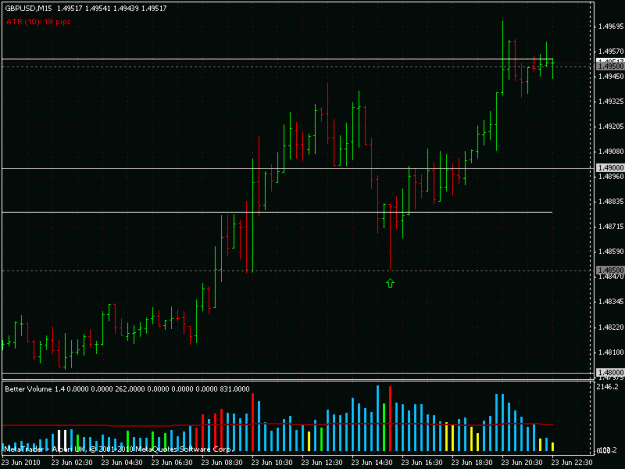Click the 1.49080 price axis label

[611, 151]
